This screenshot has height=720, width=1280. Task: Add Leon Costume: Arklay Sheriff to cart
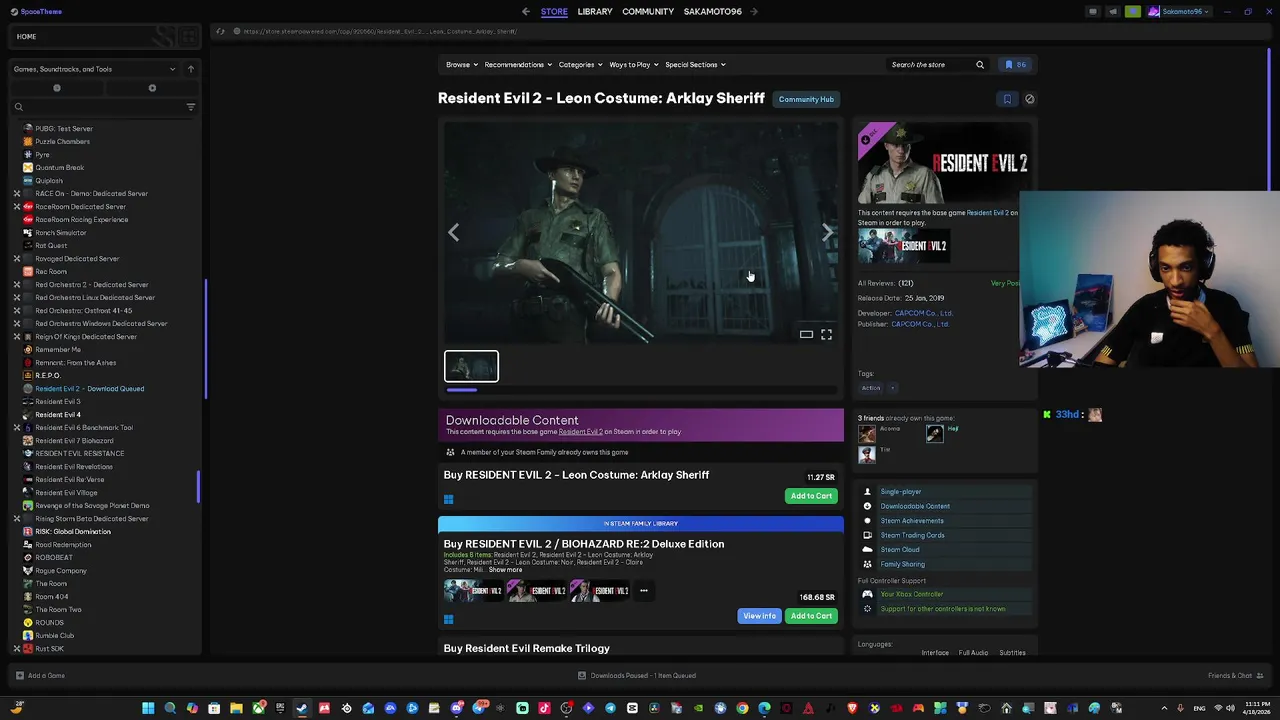click(x=811, y=496)
